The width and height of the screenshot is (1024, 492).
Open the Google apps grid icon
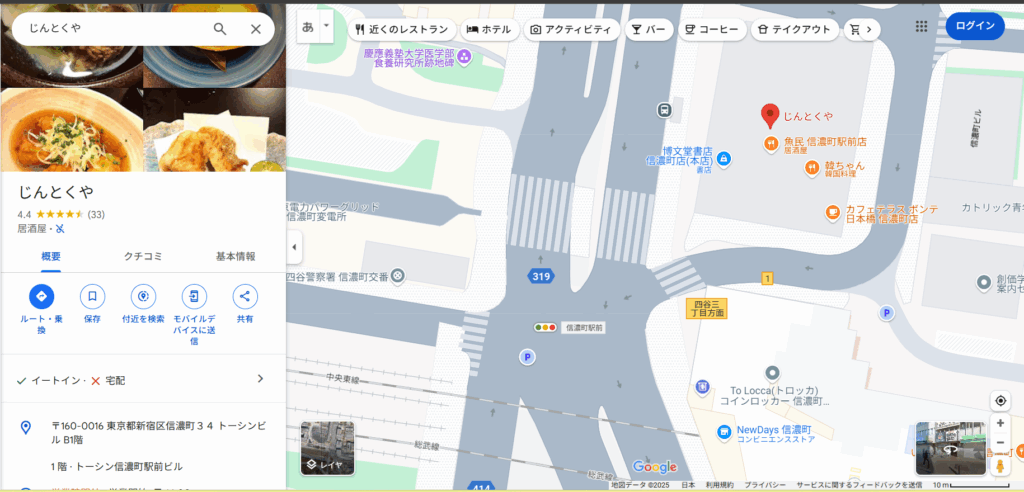921,26
